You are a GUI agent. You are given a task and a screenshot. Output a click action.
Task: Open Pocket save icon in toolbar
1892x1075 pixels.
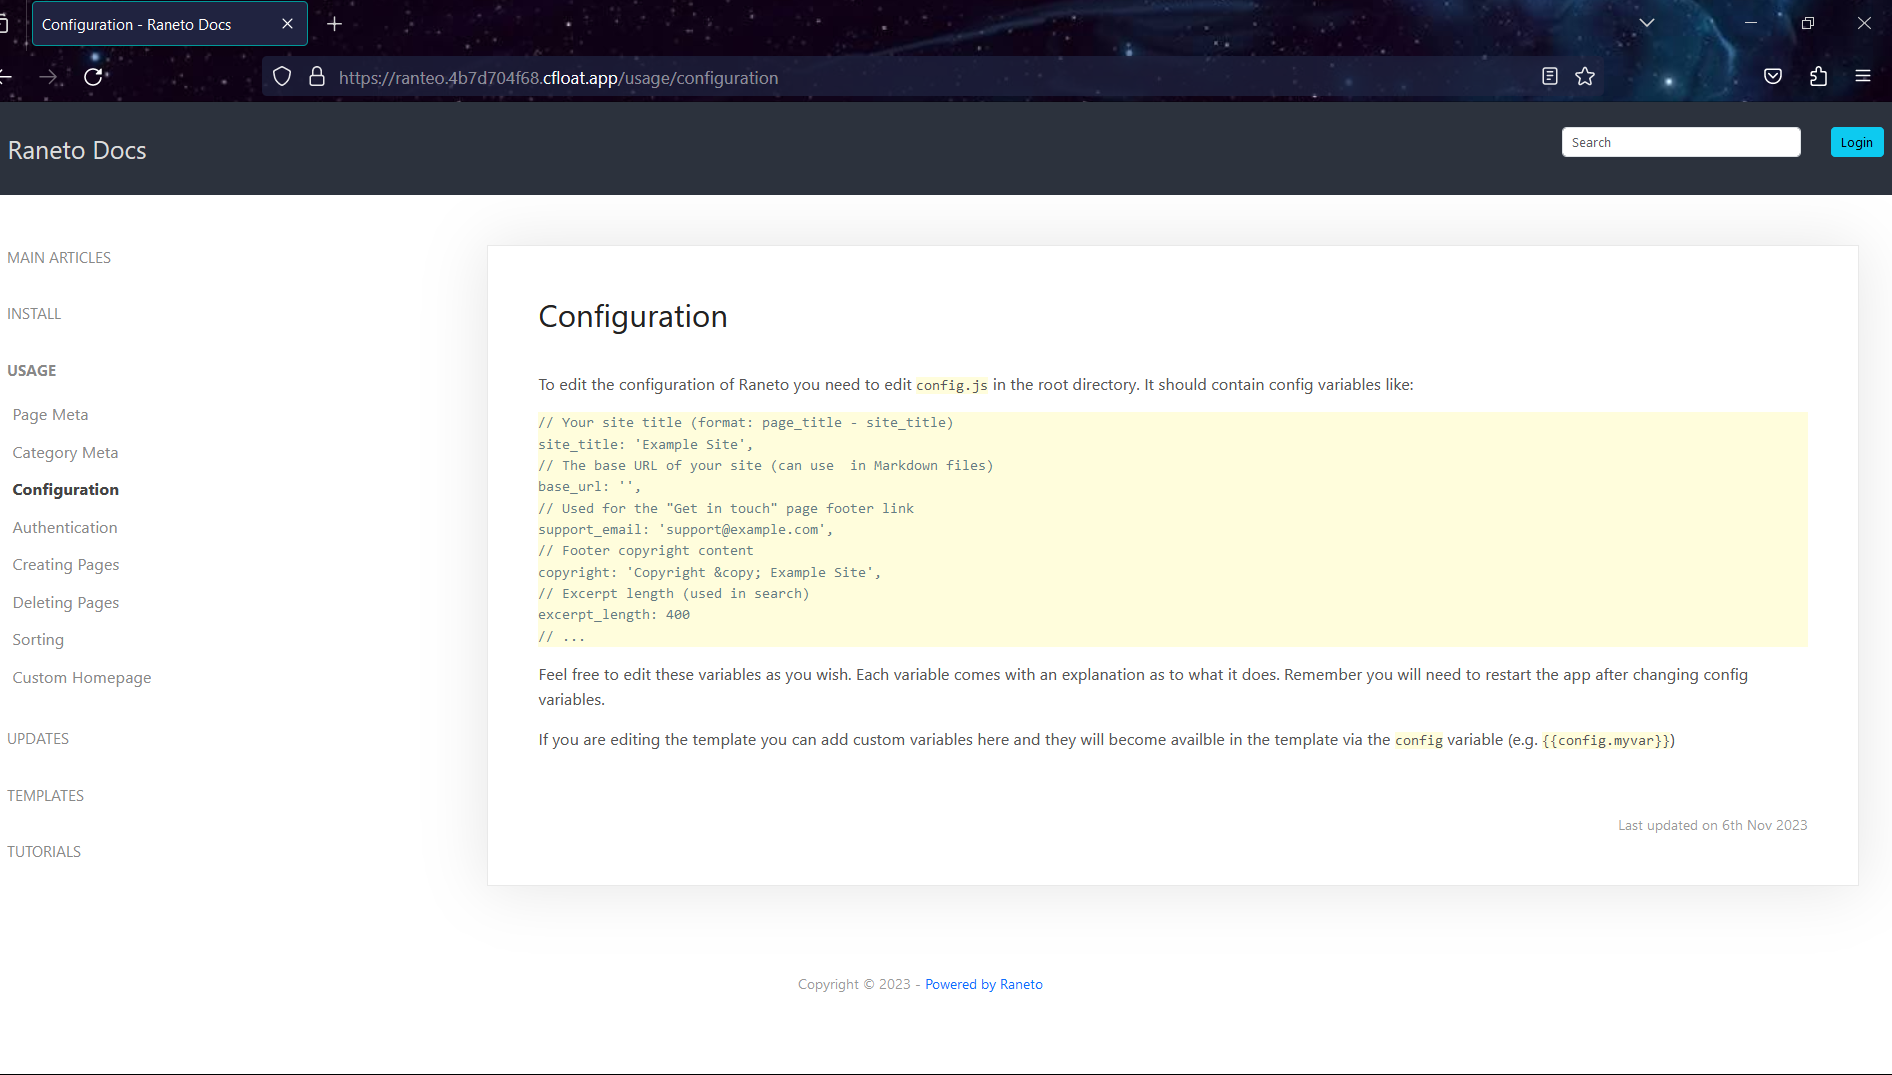coord(1773,76)
